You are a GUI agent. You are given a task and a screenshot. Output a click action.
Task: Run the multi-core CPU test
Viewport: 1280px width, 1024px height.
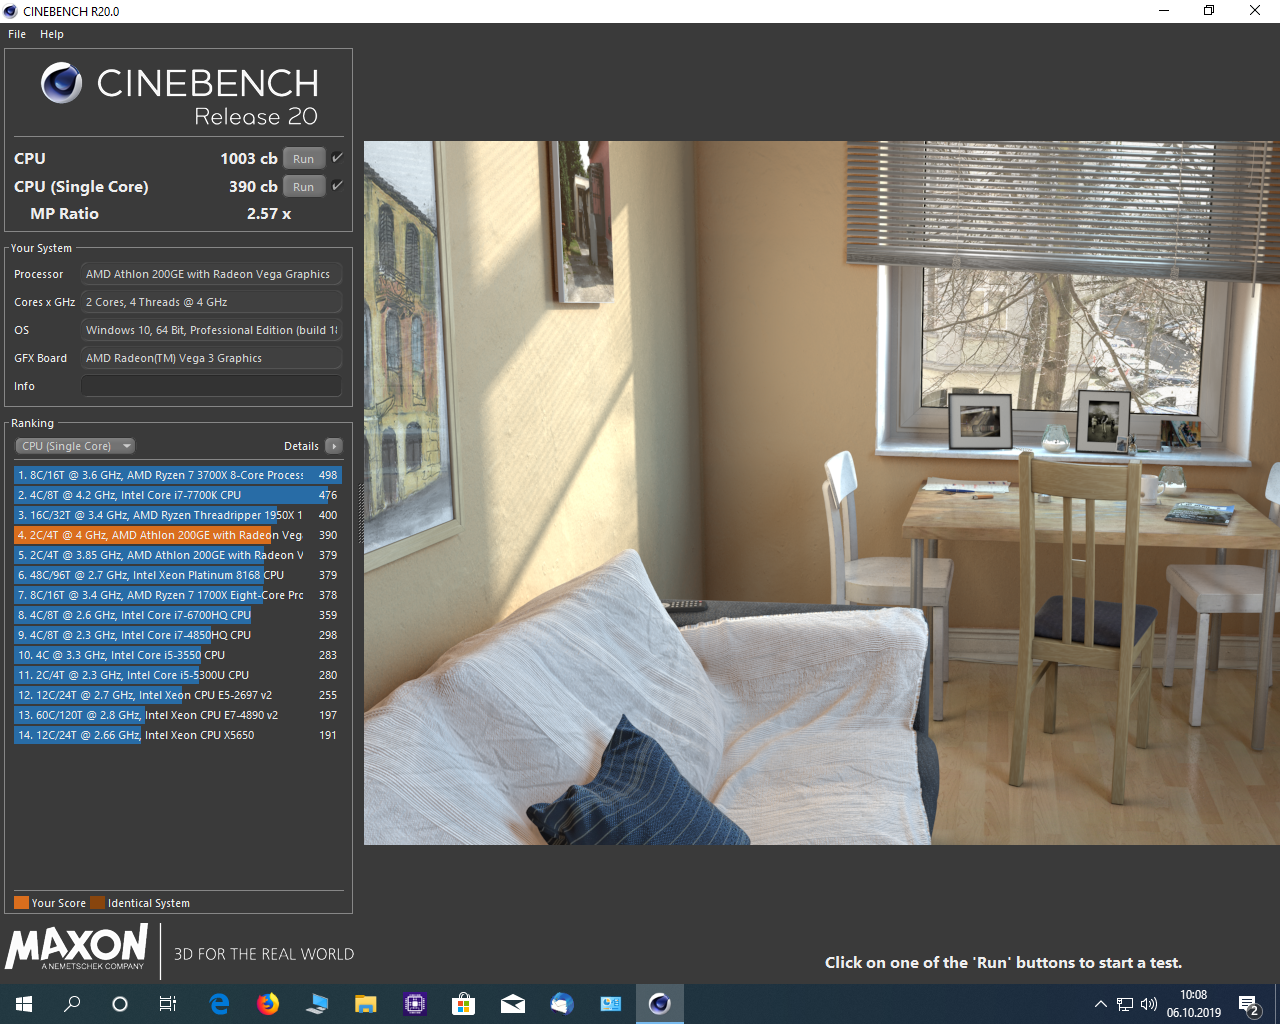point(304,159)
